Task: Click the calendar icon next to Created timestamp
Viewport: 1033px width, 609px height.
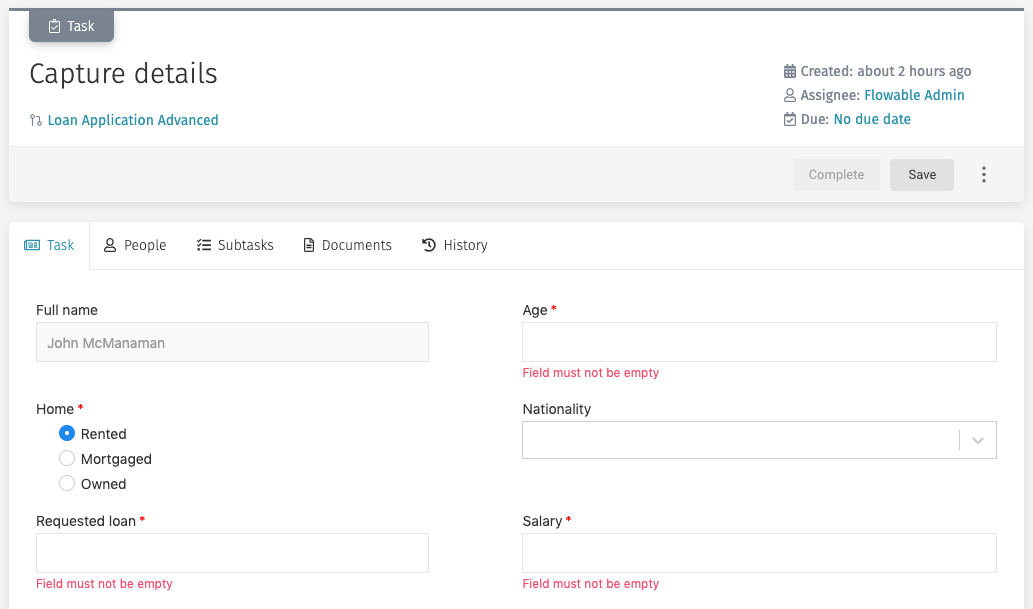Action: click(790, 71)
